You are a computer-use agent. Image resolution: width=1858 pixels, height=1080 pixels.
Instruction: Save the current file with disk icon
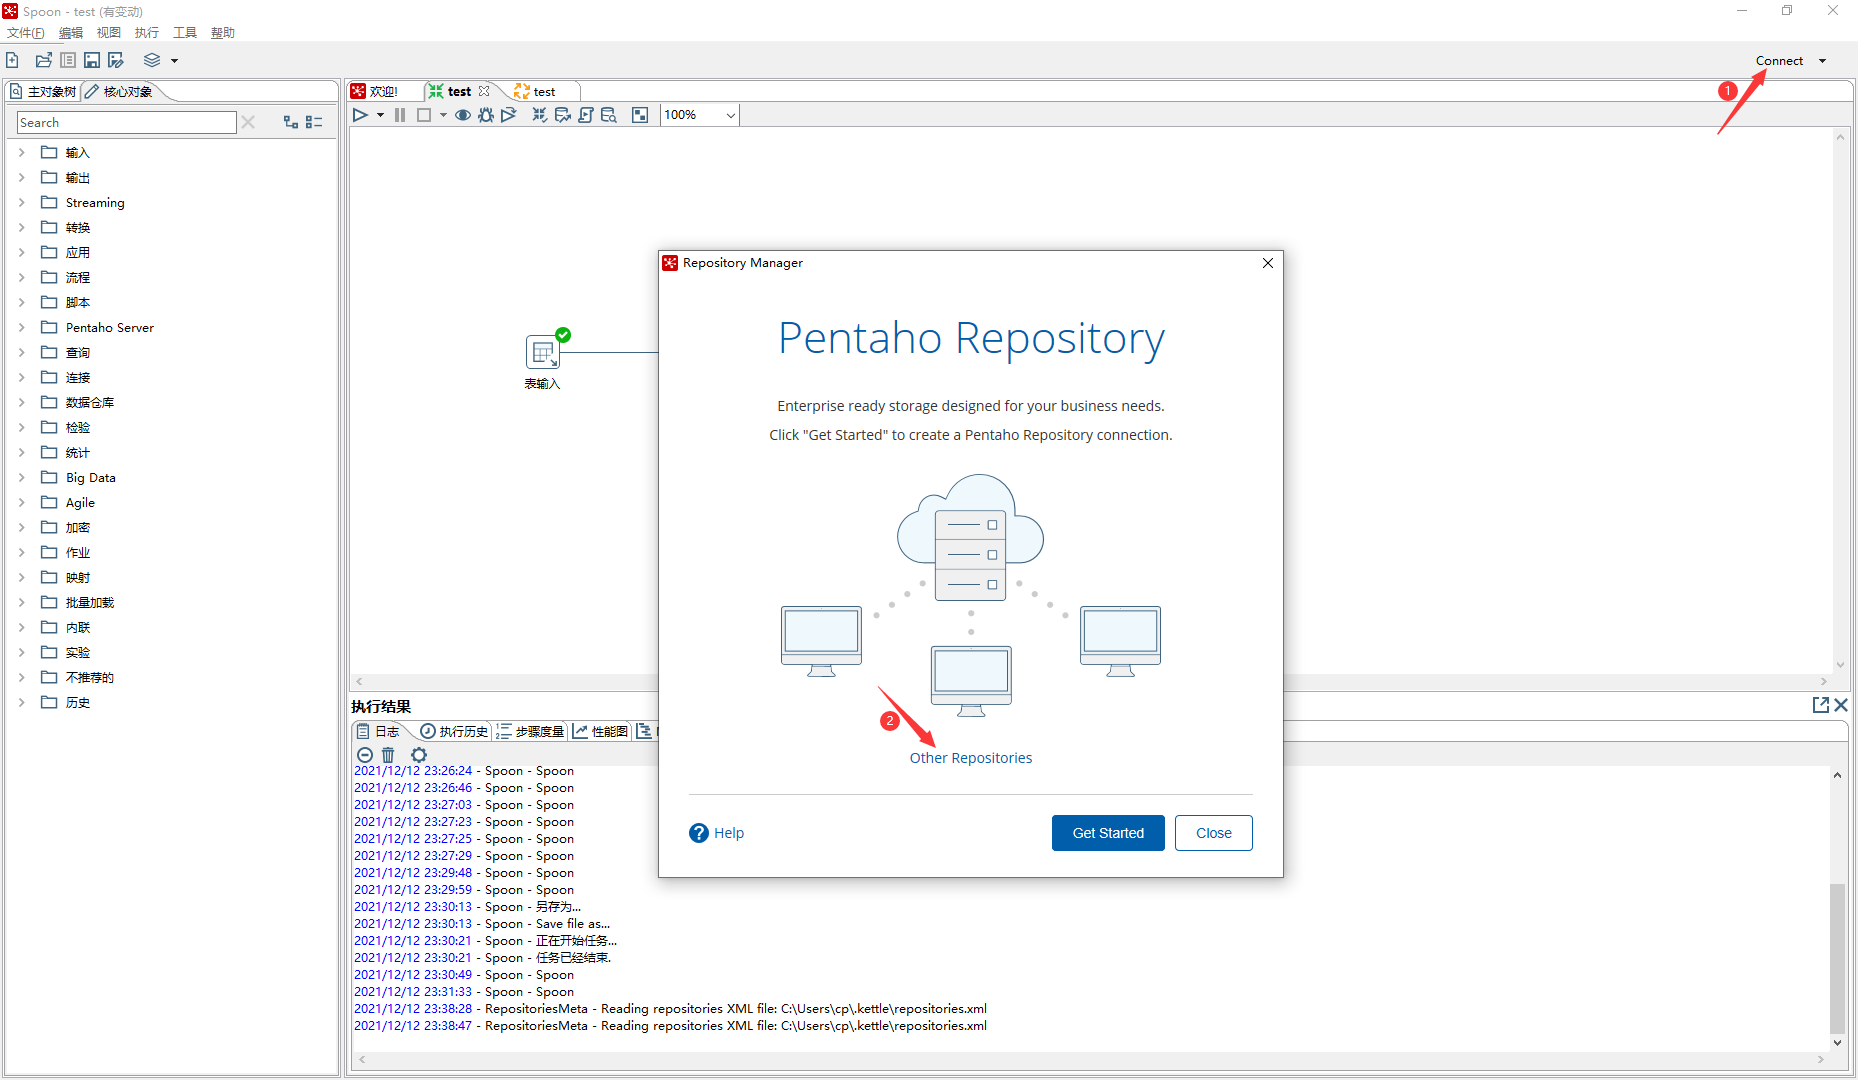92,60
